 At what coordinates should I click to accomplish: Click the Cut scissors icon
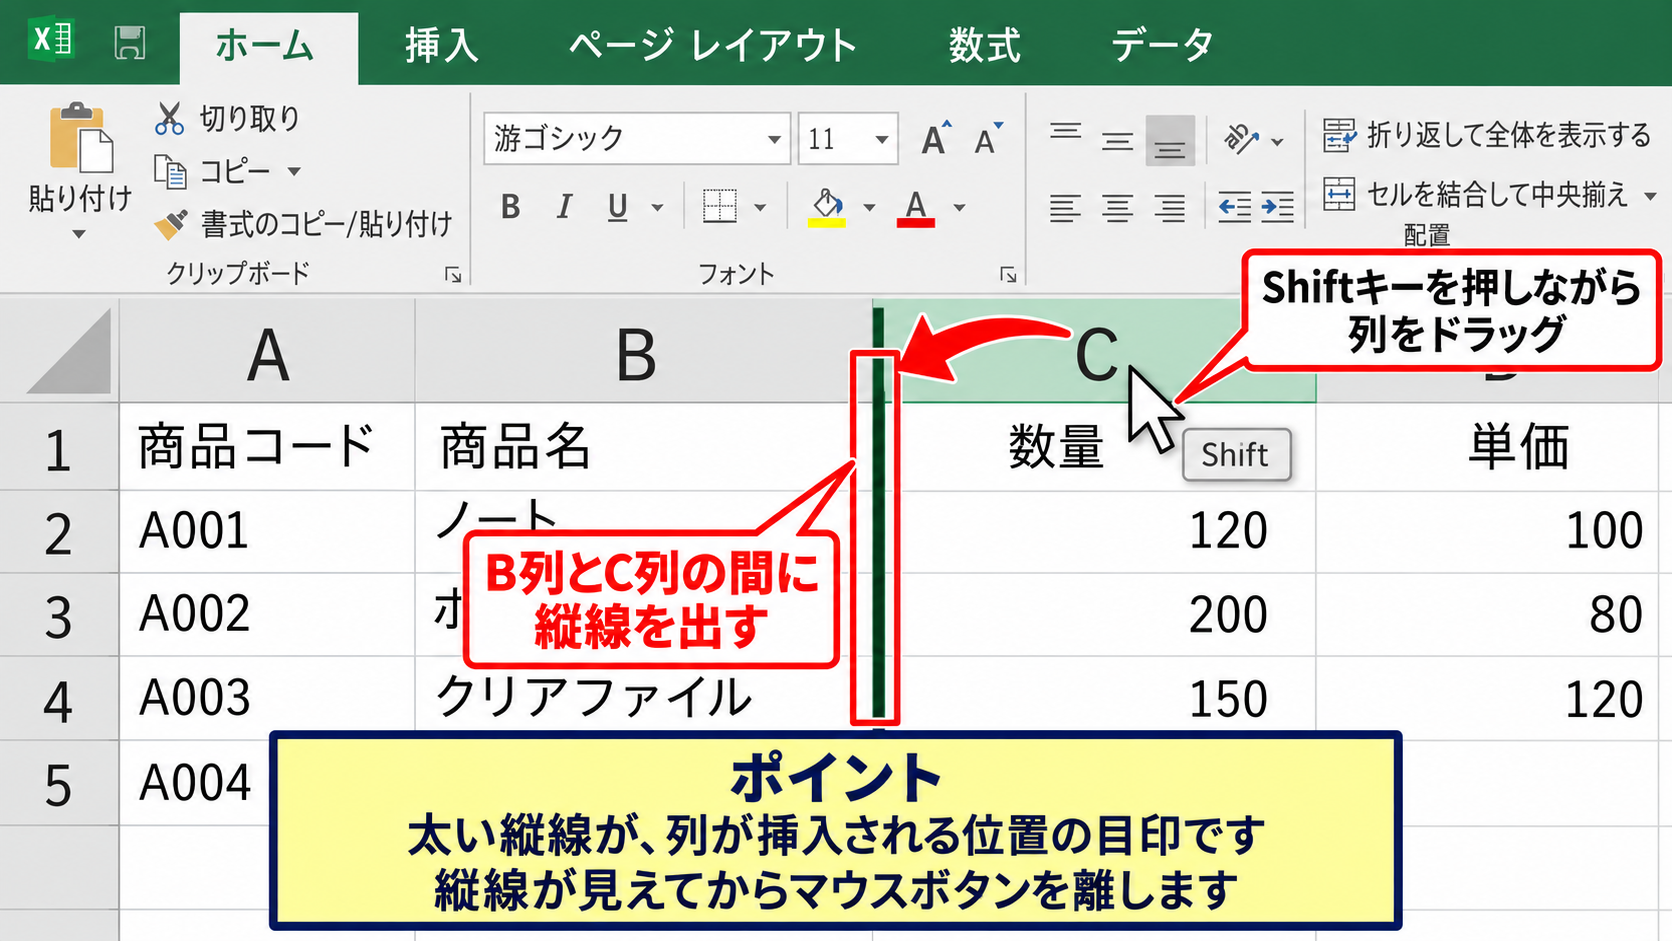[169, 118]
